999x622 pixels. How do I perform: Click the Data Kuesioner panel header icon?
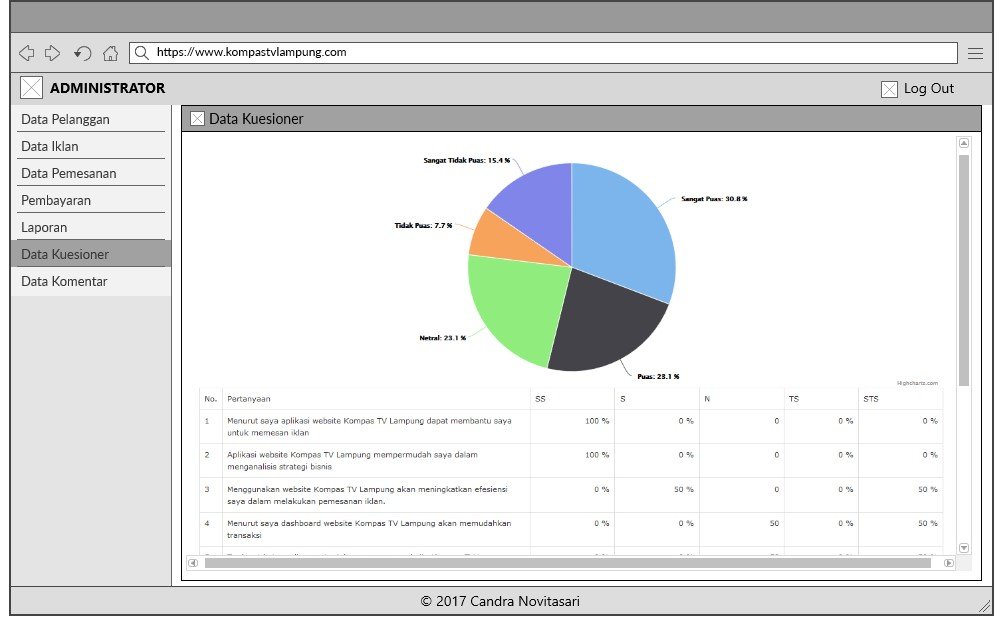pos(197,119)
